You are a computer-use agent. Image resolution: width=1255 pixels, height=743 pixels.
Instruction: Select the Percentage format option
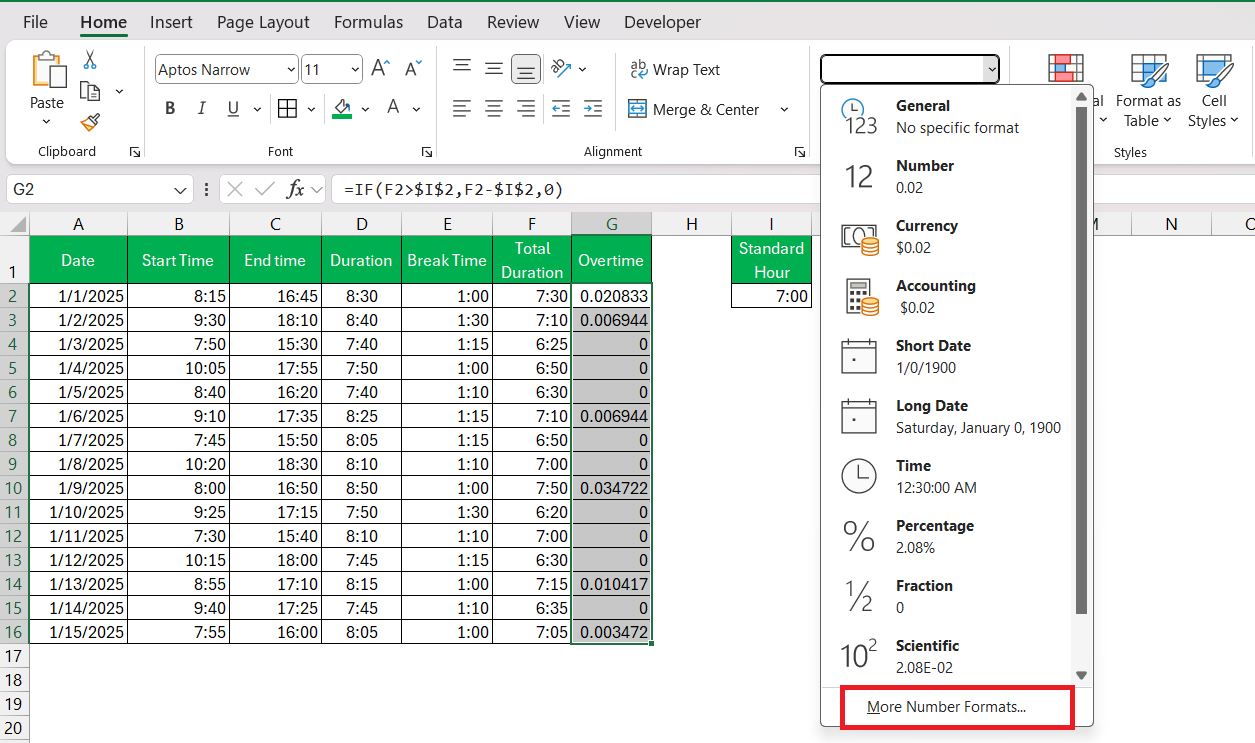pos(946,536)
